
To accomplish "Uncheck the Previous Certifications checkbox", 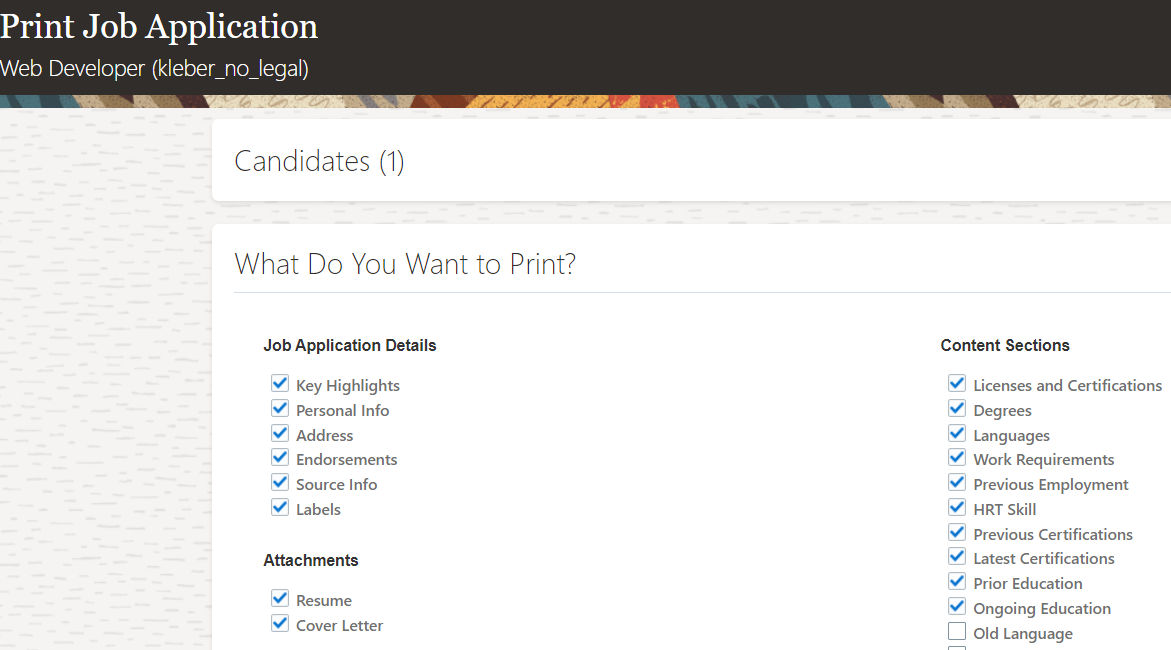I will [957, 533].
